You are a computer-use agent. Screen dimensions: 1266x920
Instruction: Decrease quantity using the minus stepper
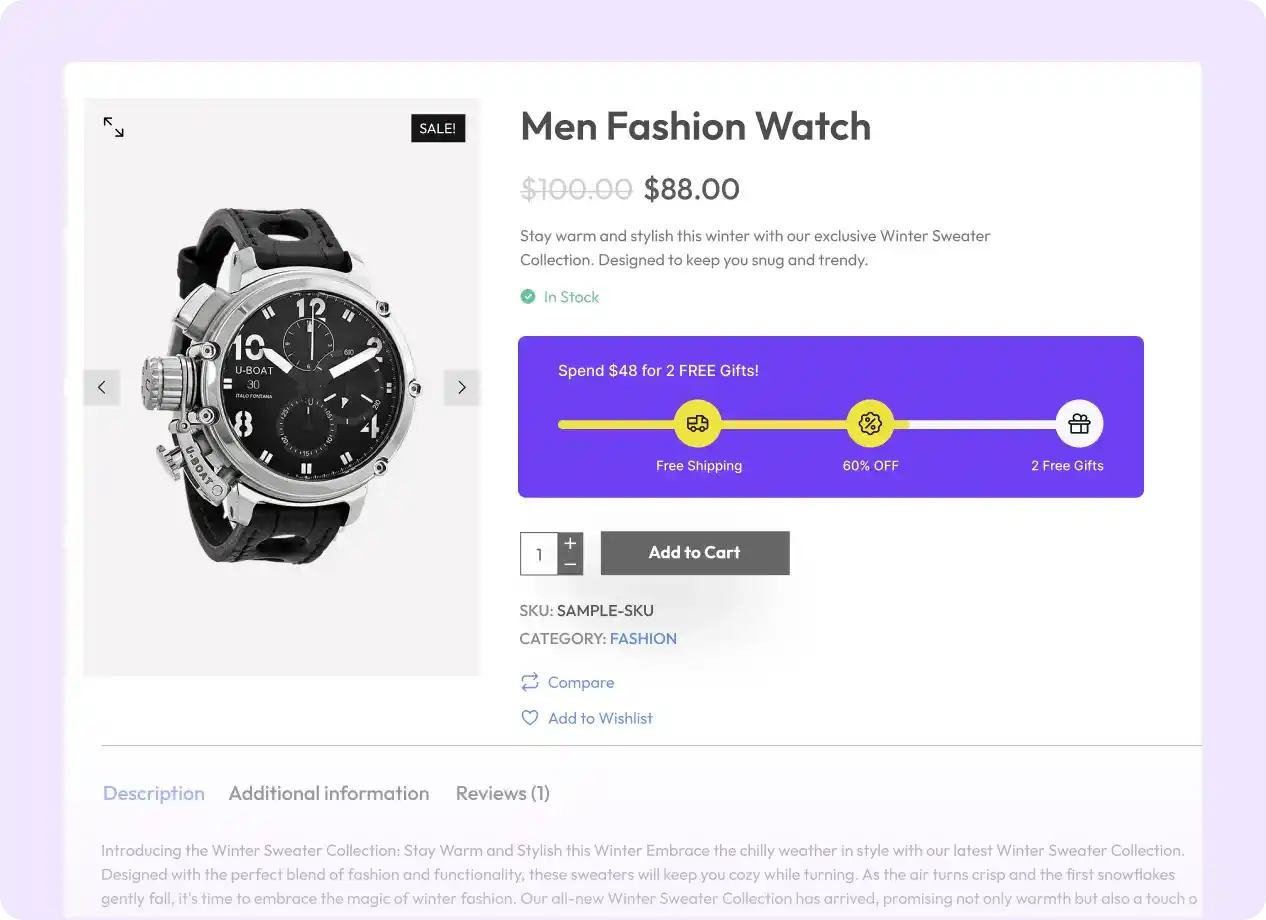pyautogui.click(x=569, y=566)
